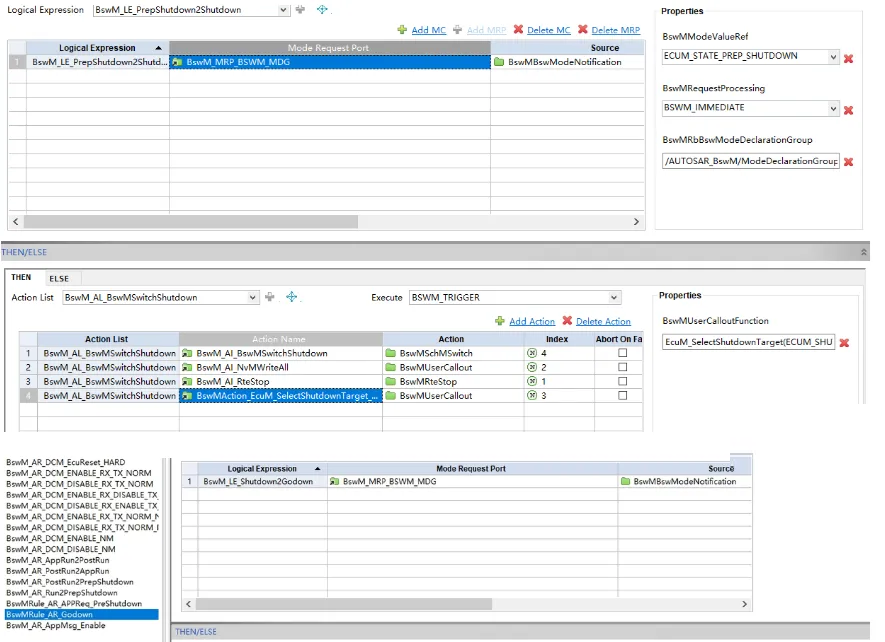Click the Add MC link
Viewport: 885px width, 642px height.
point(428,30)
